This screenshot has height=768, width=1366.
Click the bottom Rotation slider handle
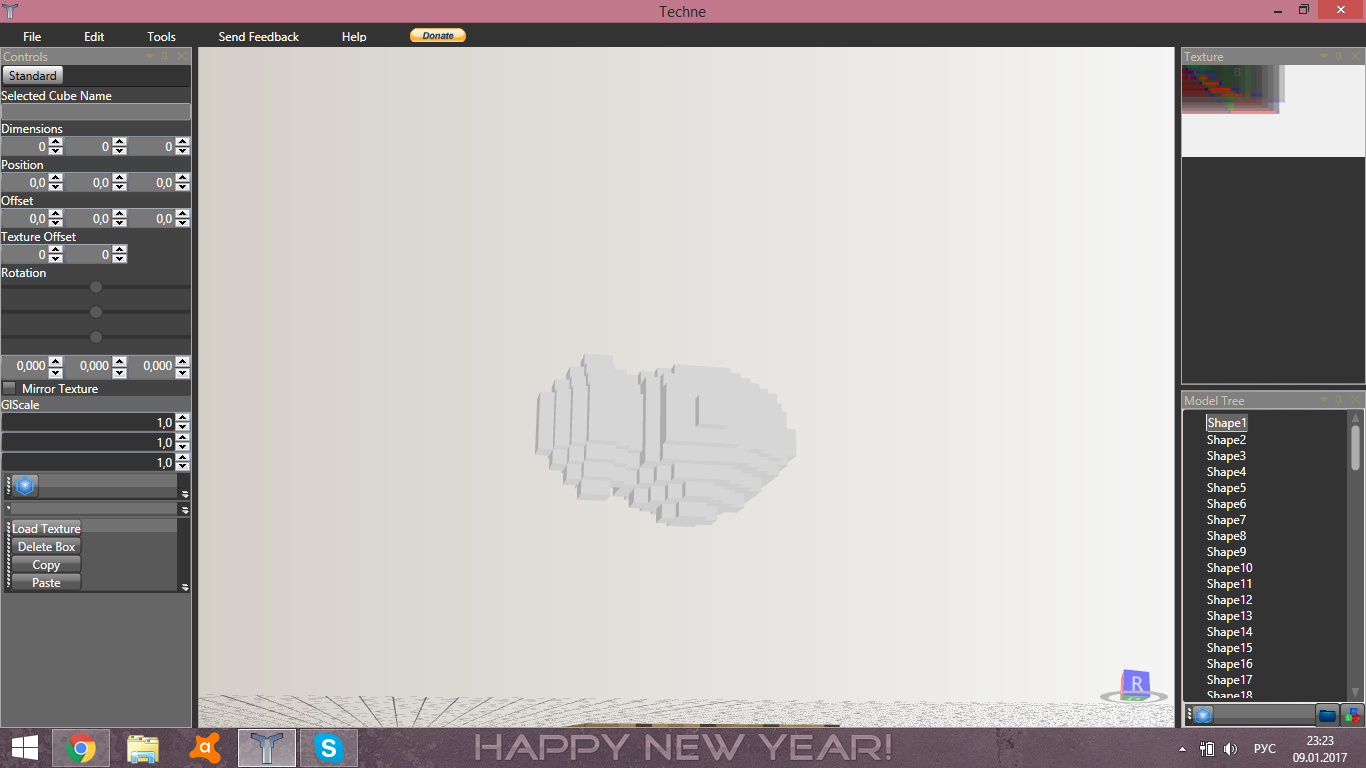pos(96,337)
